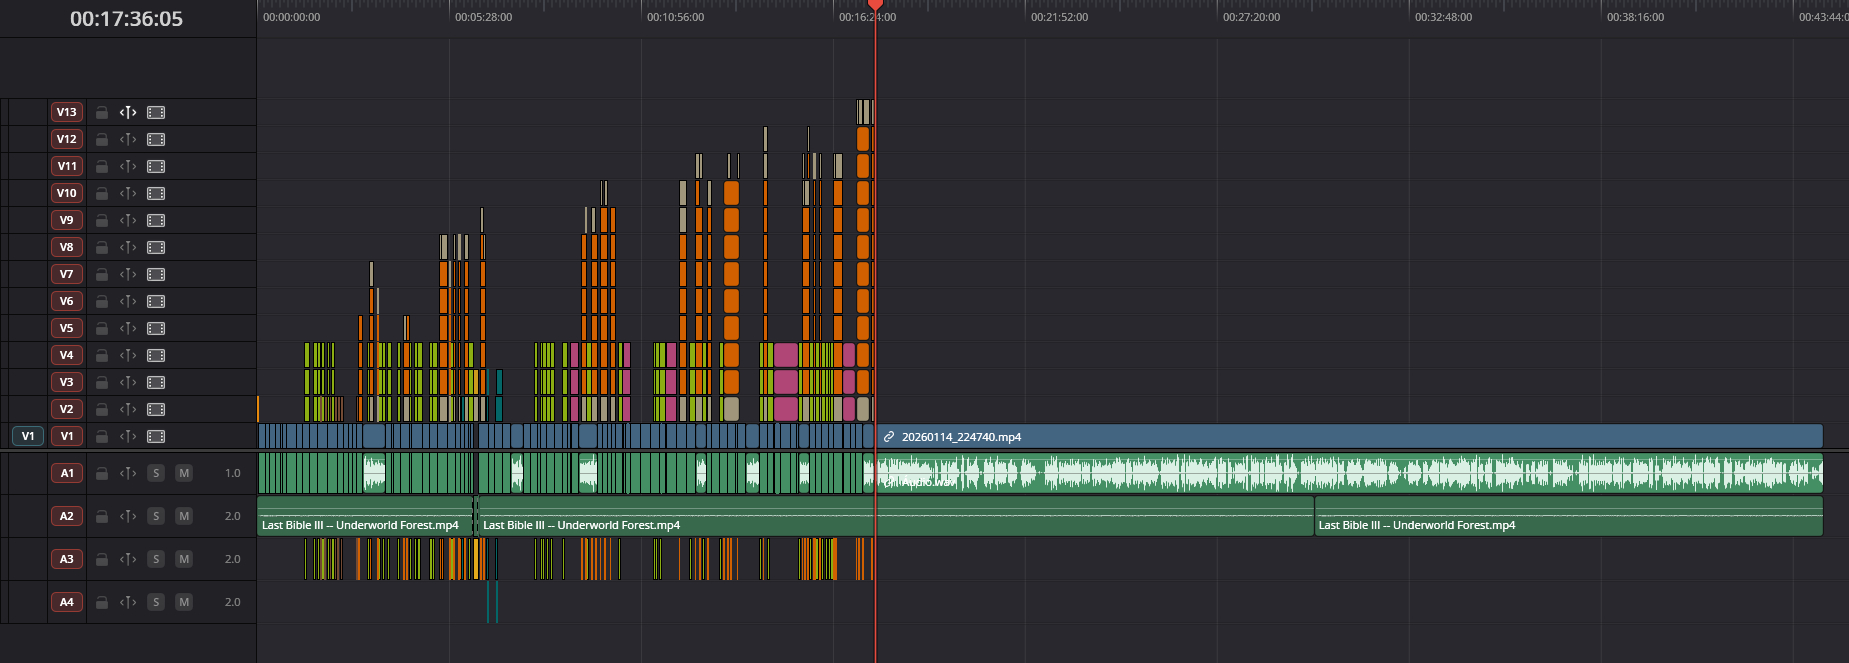This screenshot has height=663, width=1849.
Task: Click the V1 source patch button
Action: pyautogui.click(x=28, y=436)
